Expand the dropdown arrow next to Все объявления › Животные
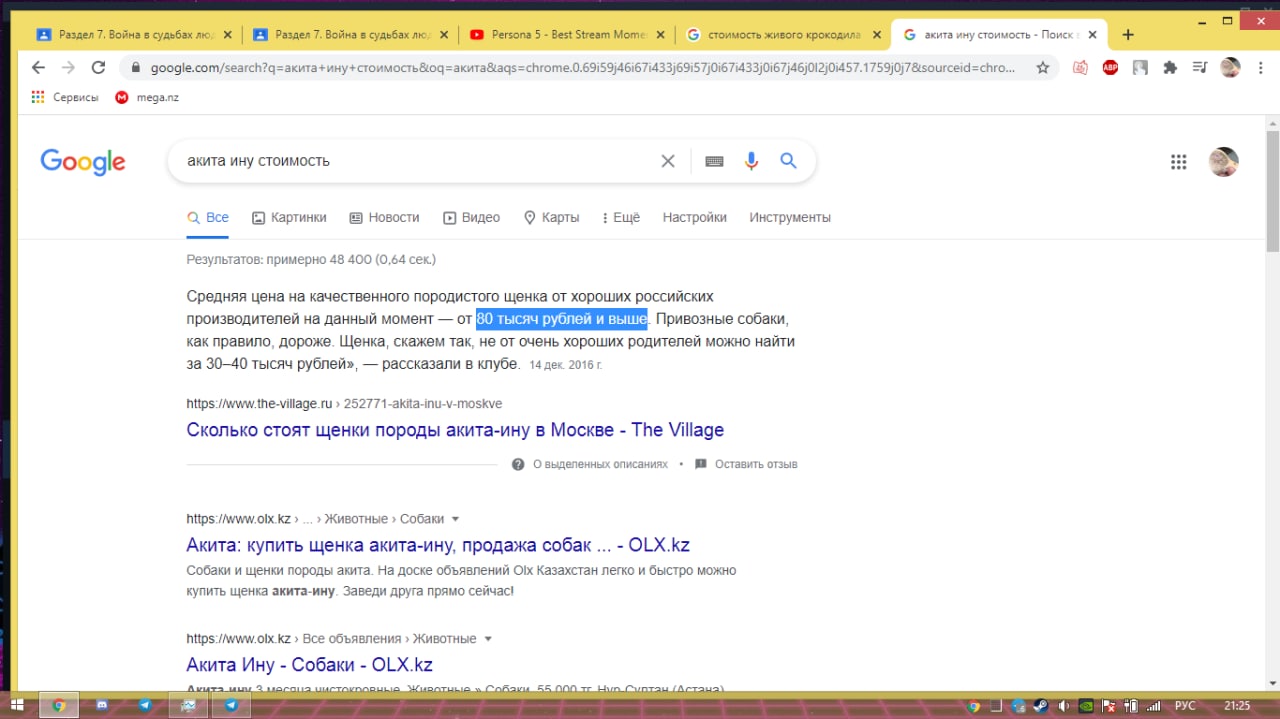Screen dimensions: 1280x719 [488, 638]
